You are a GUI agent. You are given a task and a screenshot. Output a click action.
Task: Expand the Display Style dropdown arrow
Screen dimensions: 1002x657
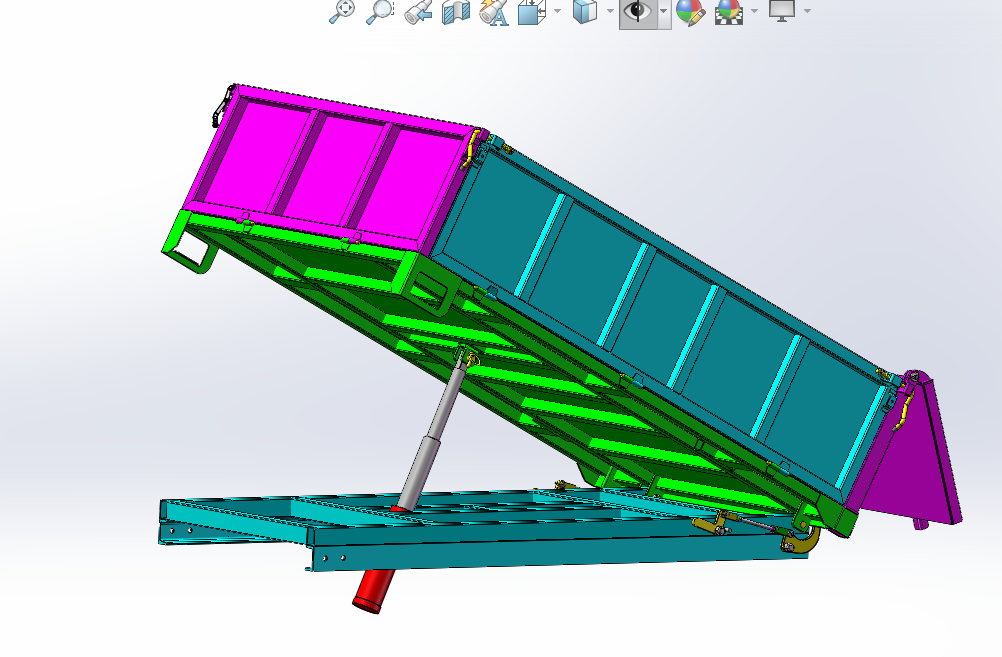pyautogui.click(x=610, y=11)
